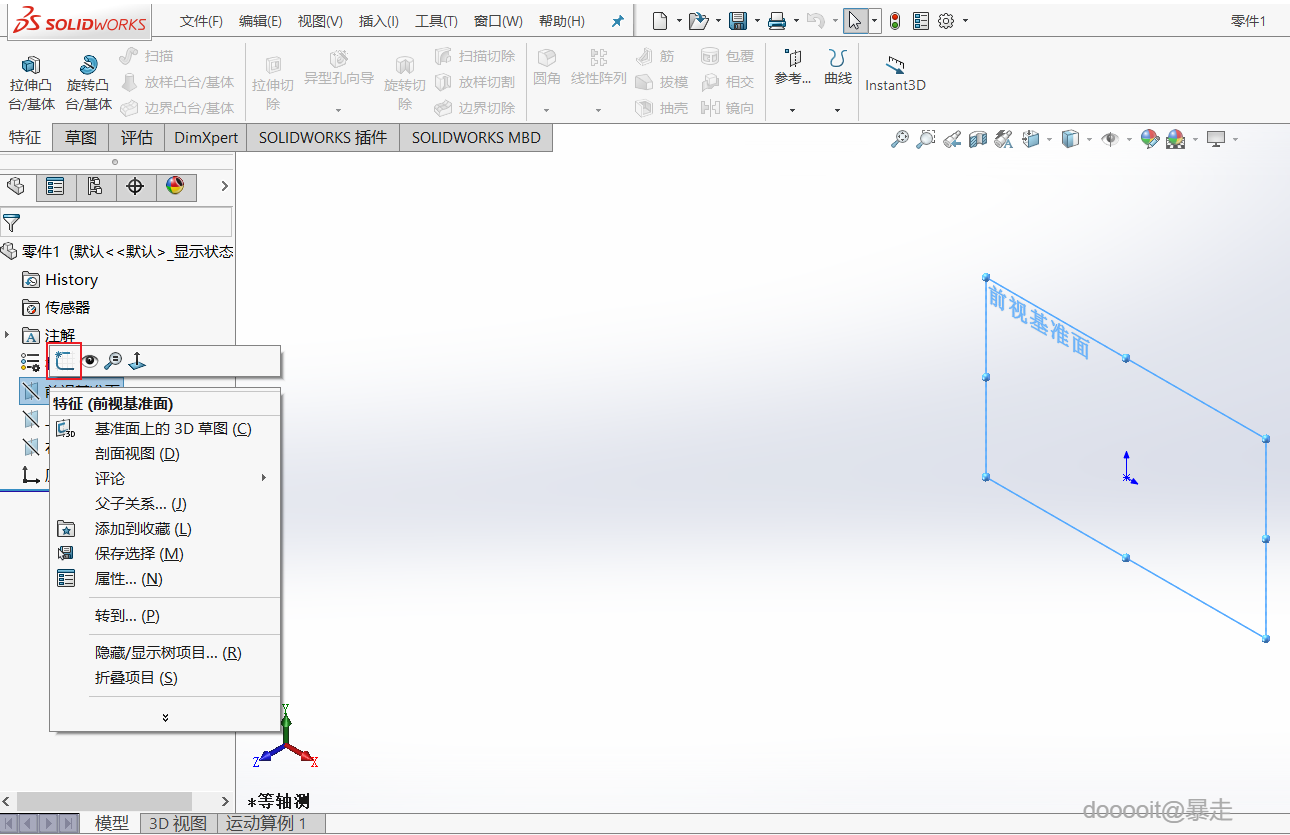Click the Save floppy disk icon

(738, 21)
